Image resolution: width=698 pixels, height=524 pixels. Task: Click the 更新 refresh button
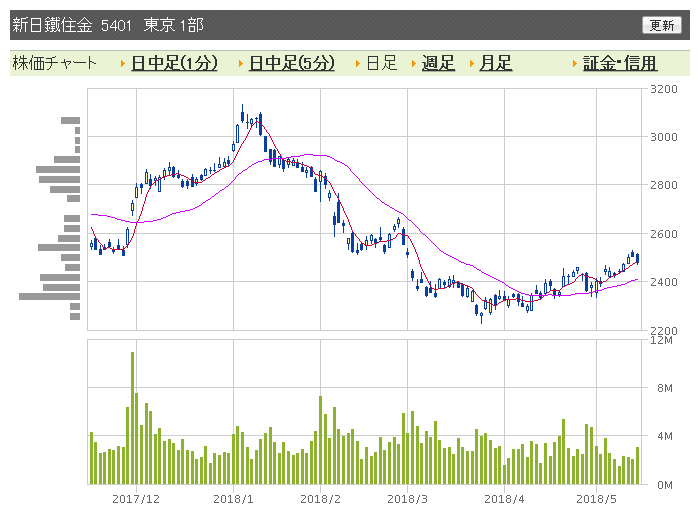(661, 25)
